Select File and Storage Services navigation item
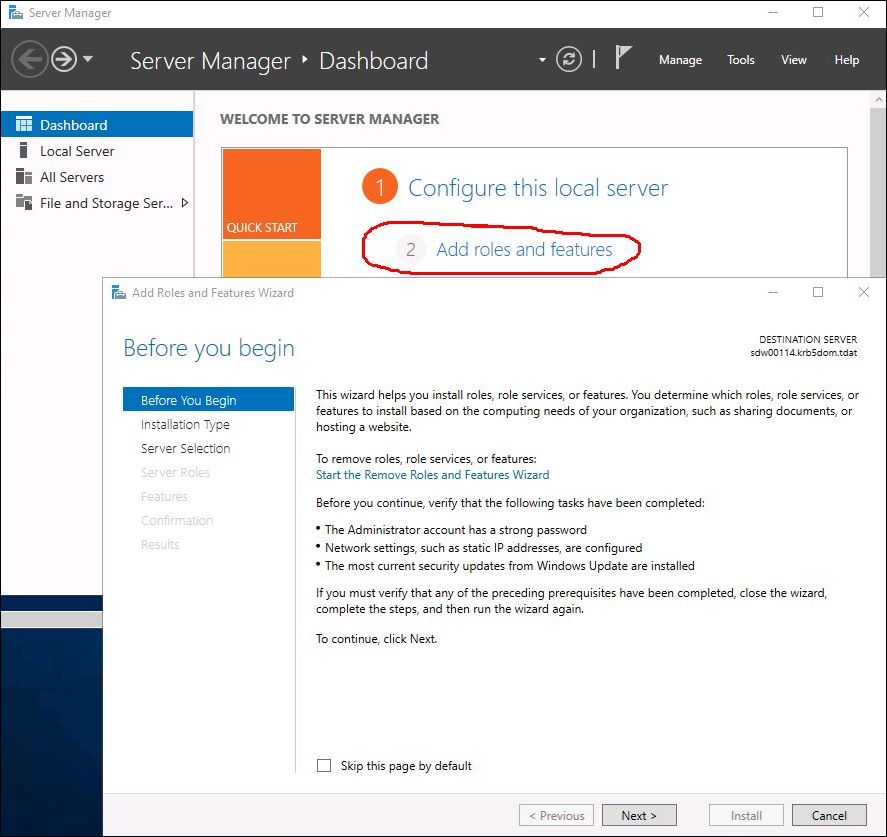887x837 pixels. 97,203
